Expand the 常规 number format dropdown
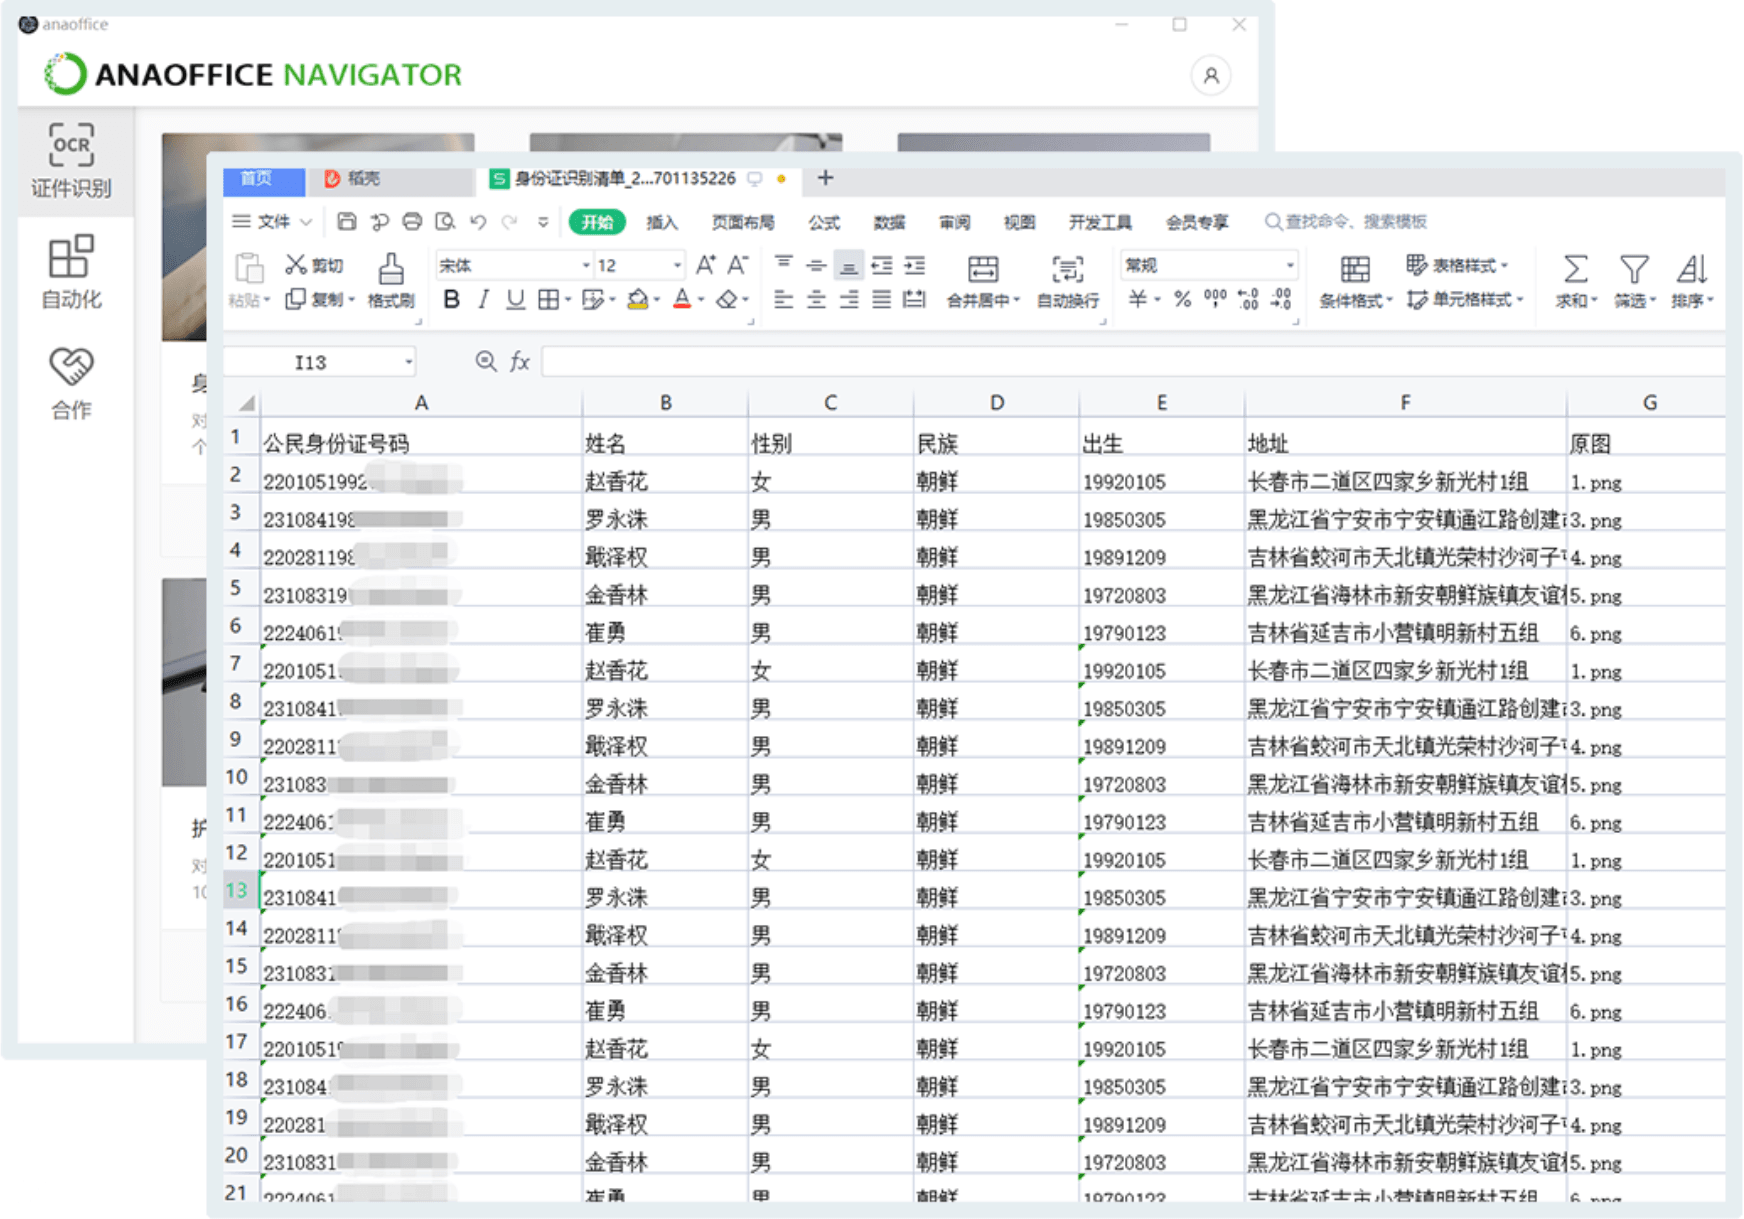 (x=1290, y=266)
